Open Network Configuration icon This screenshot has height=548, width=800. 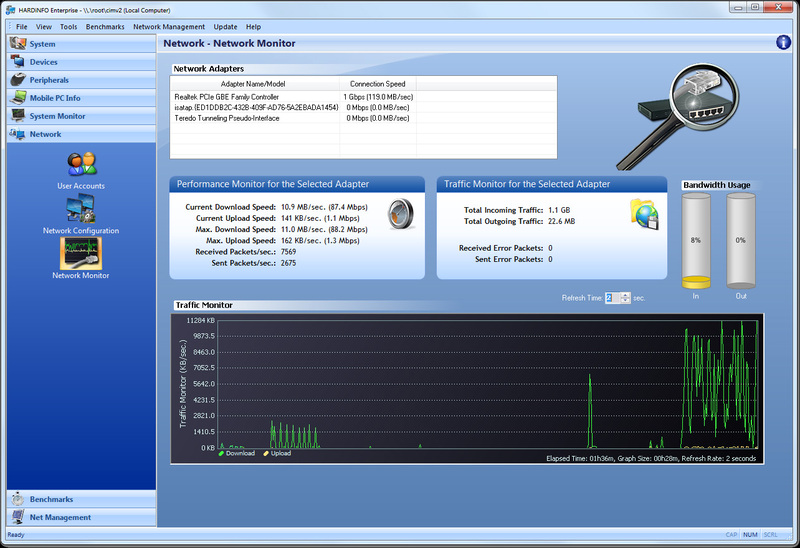tap(81, 209)
